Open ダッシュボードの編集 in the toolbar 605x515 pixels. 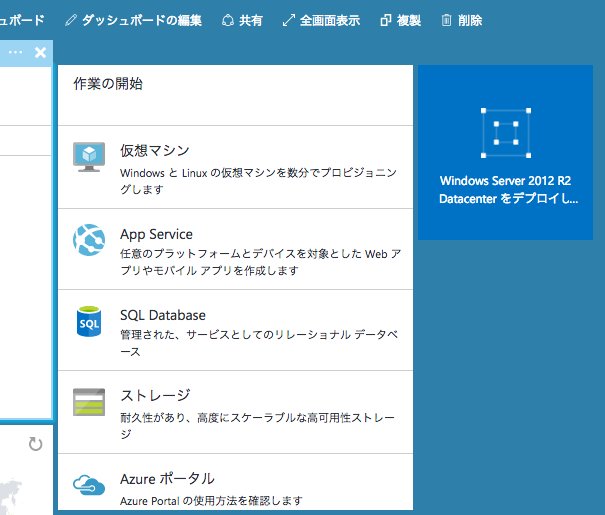(142, 20)
